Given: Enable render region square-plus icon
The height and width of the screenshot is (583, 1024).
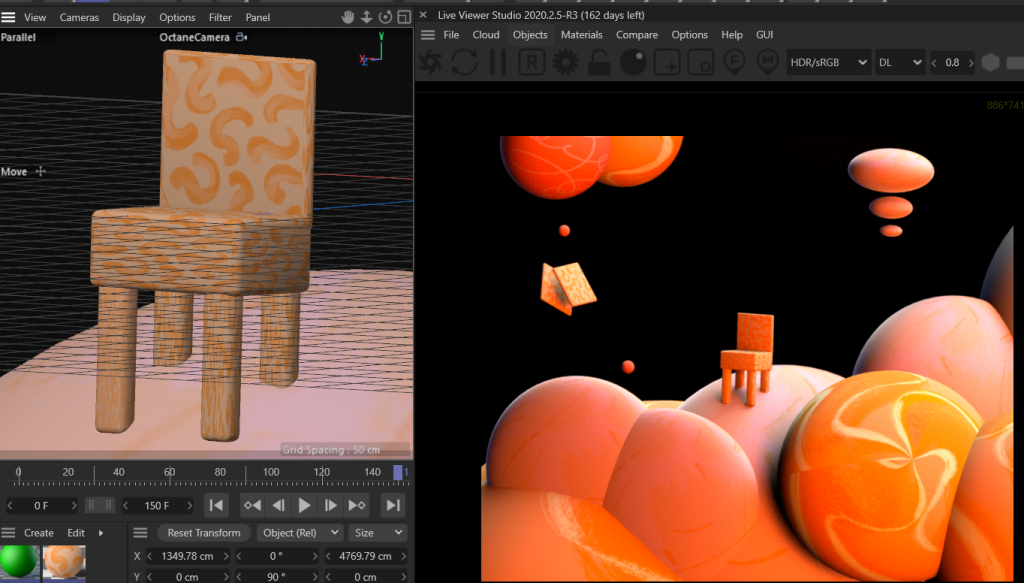Looking at the screenshot, I should 667,63.
